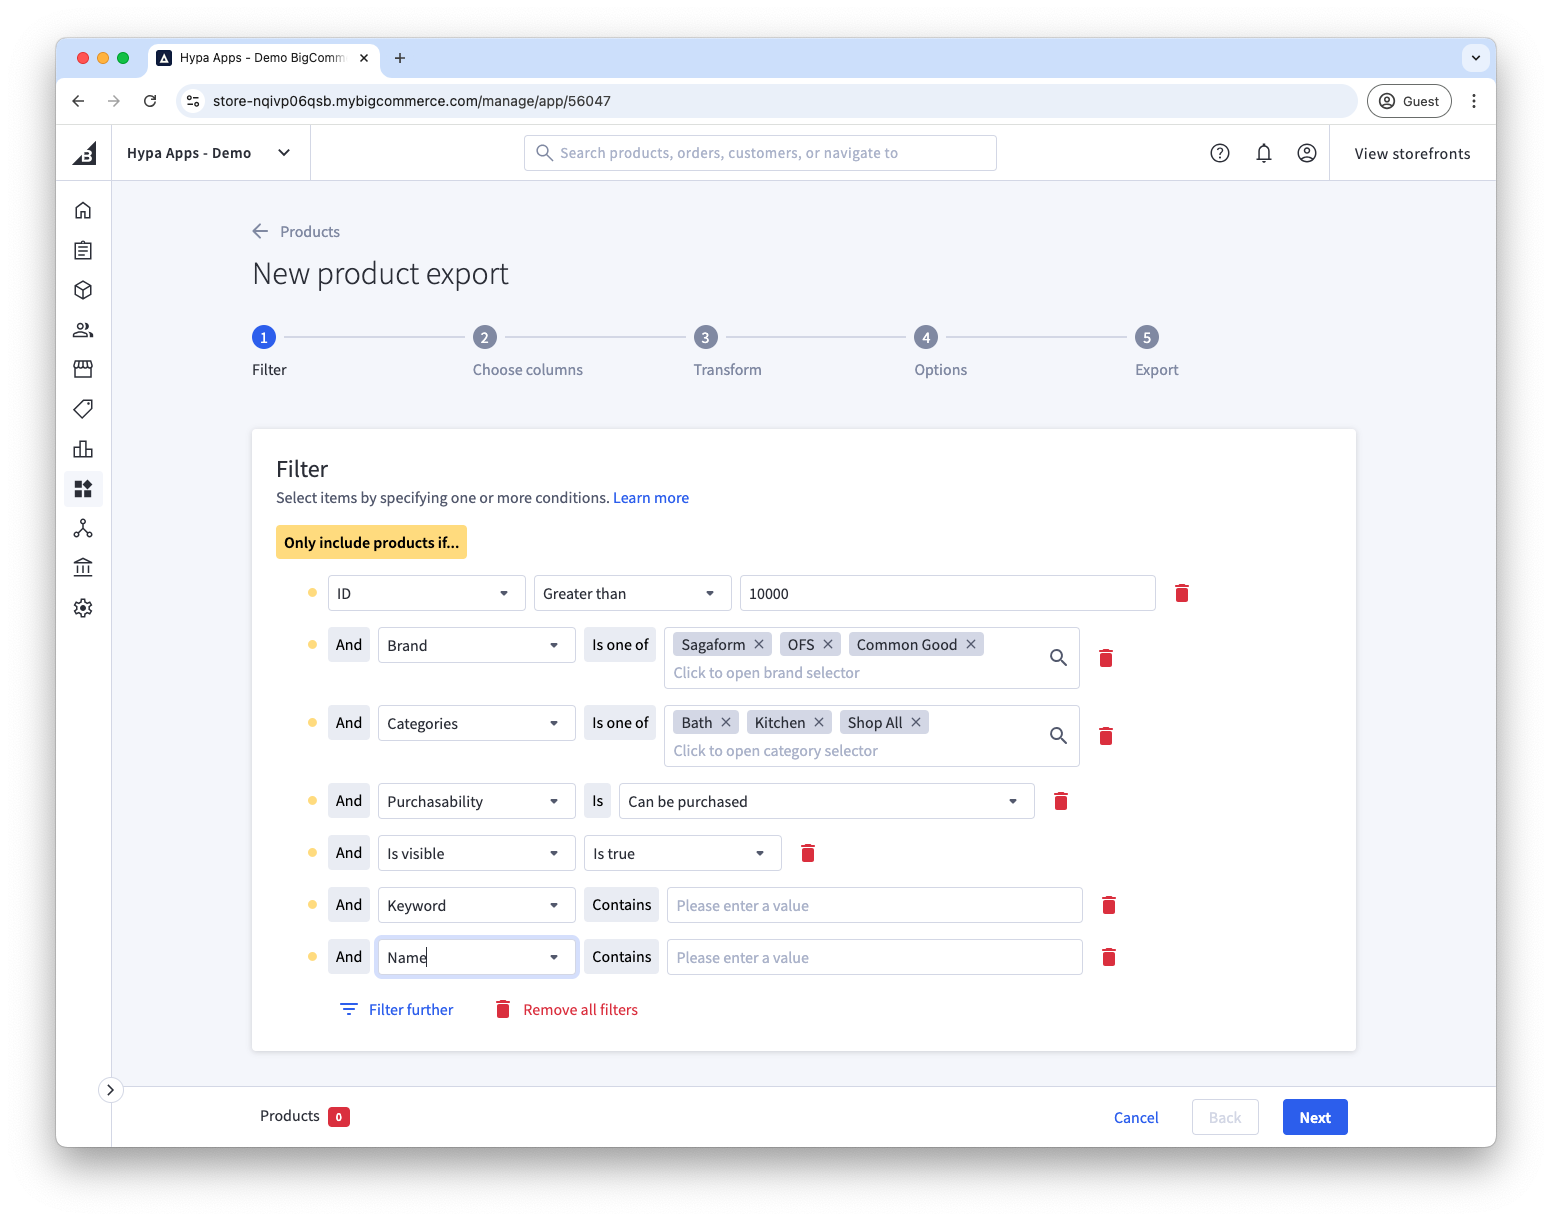This screenshot has height=1221, width=1552.
Task: Open the Customers icon in sidebar
Action: (x=83, y=330)
